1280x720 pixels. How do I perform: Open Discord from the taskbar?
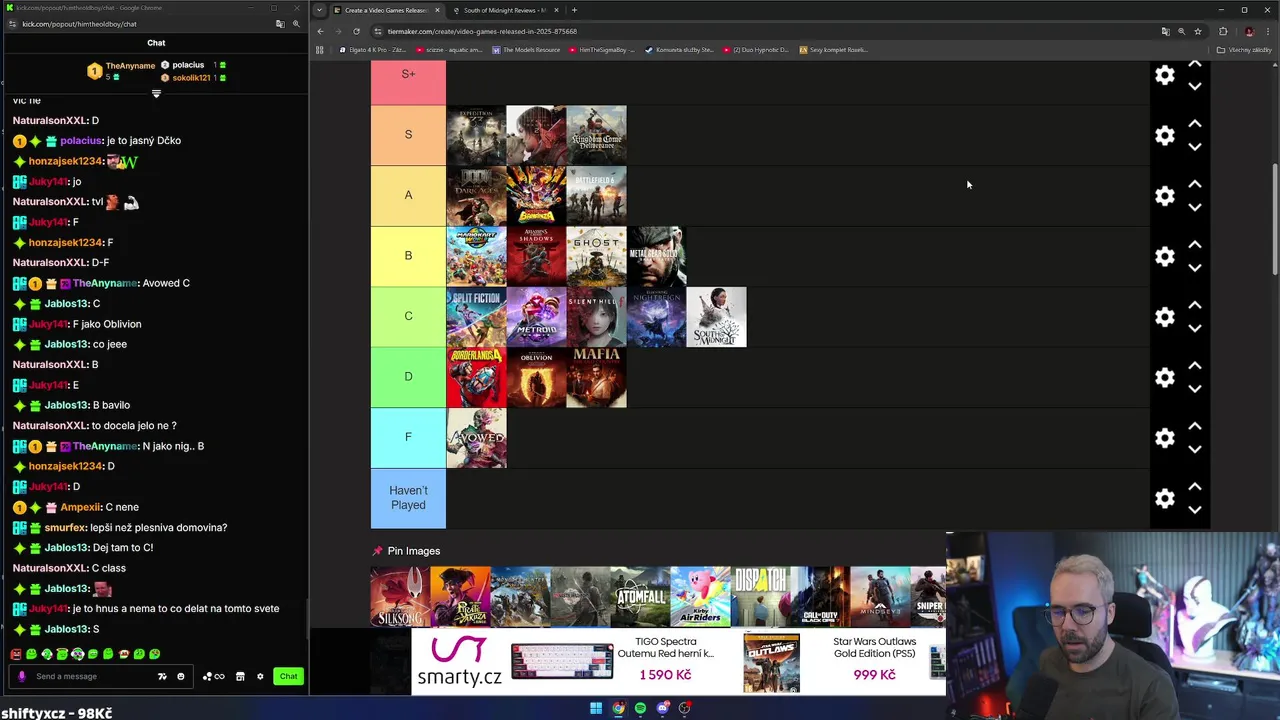[x=662, y=708]
